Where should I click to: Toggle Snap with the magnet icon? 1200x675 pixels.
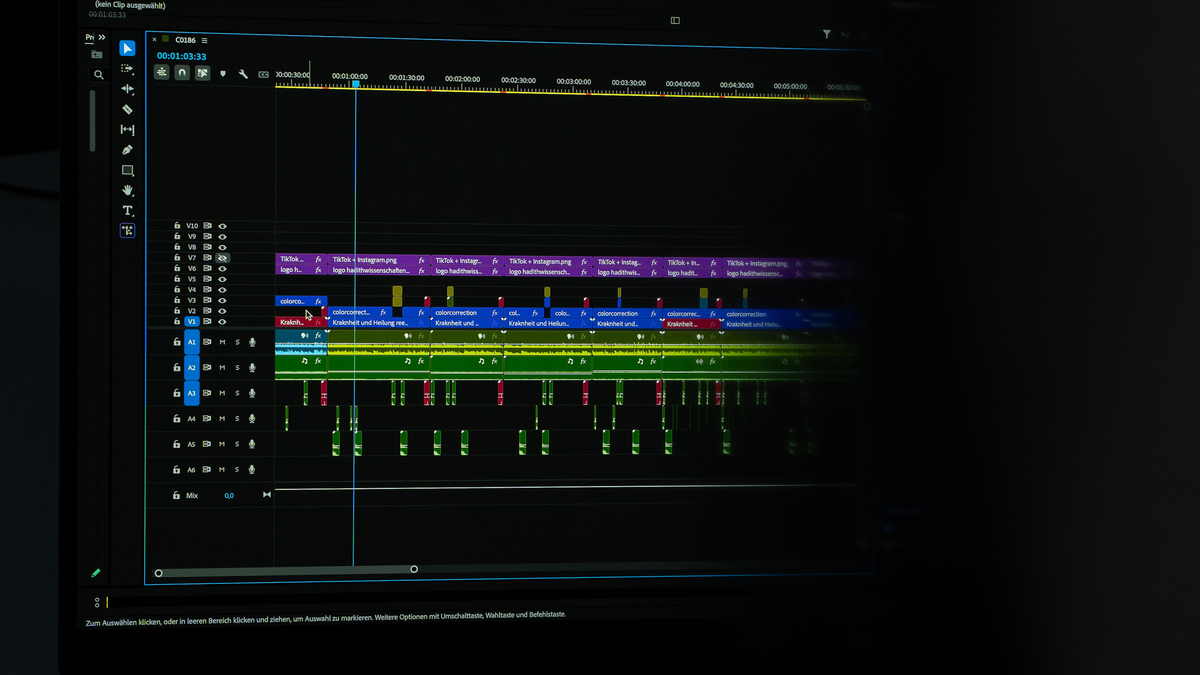[x=182, y=72]
